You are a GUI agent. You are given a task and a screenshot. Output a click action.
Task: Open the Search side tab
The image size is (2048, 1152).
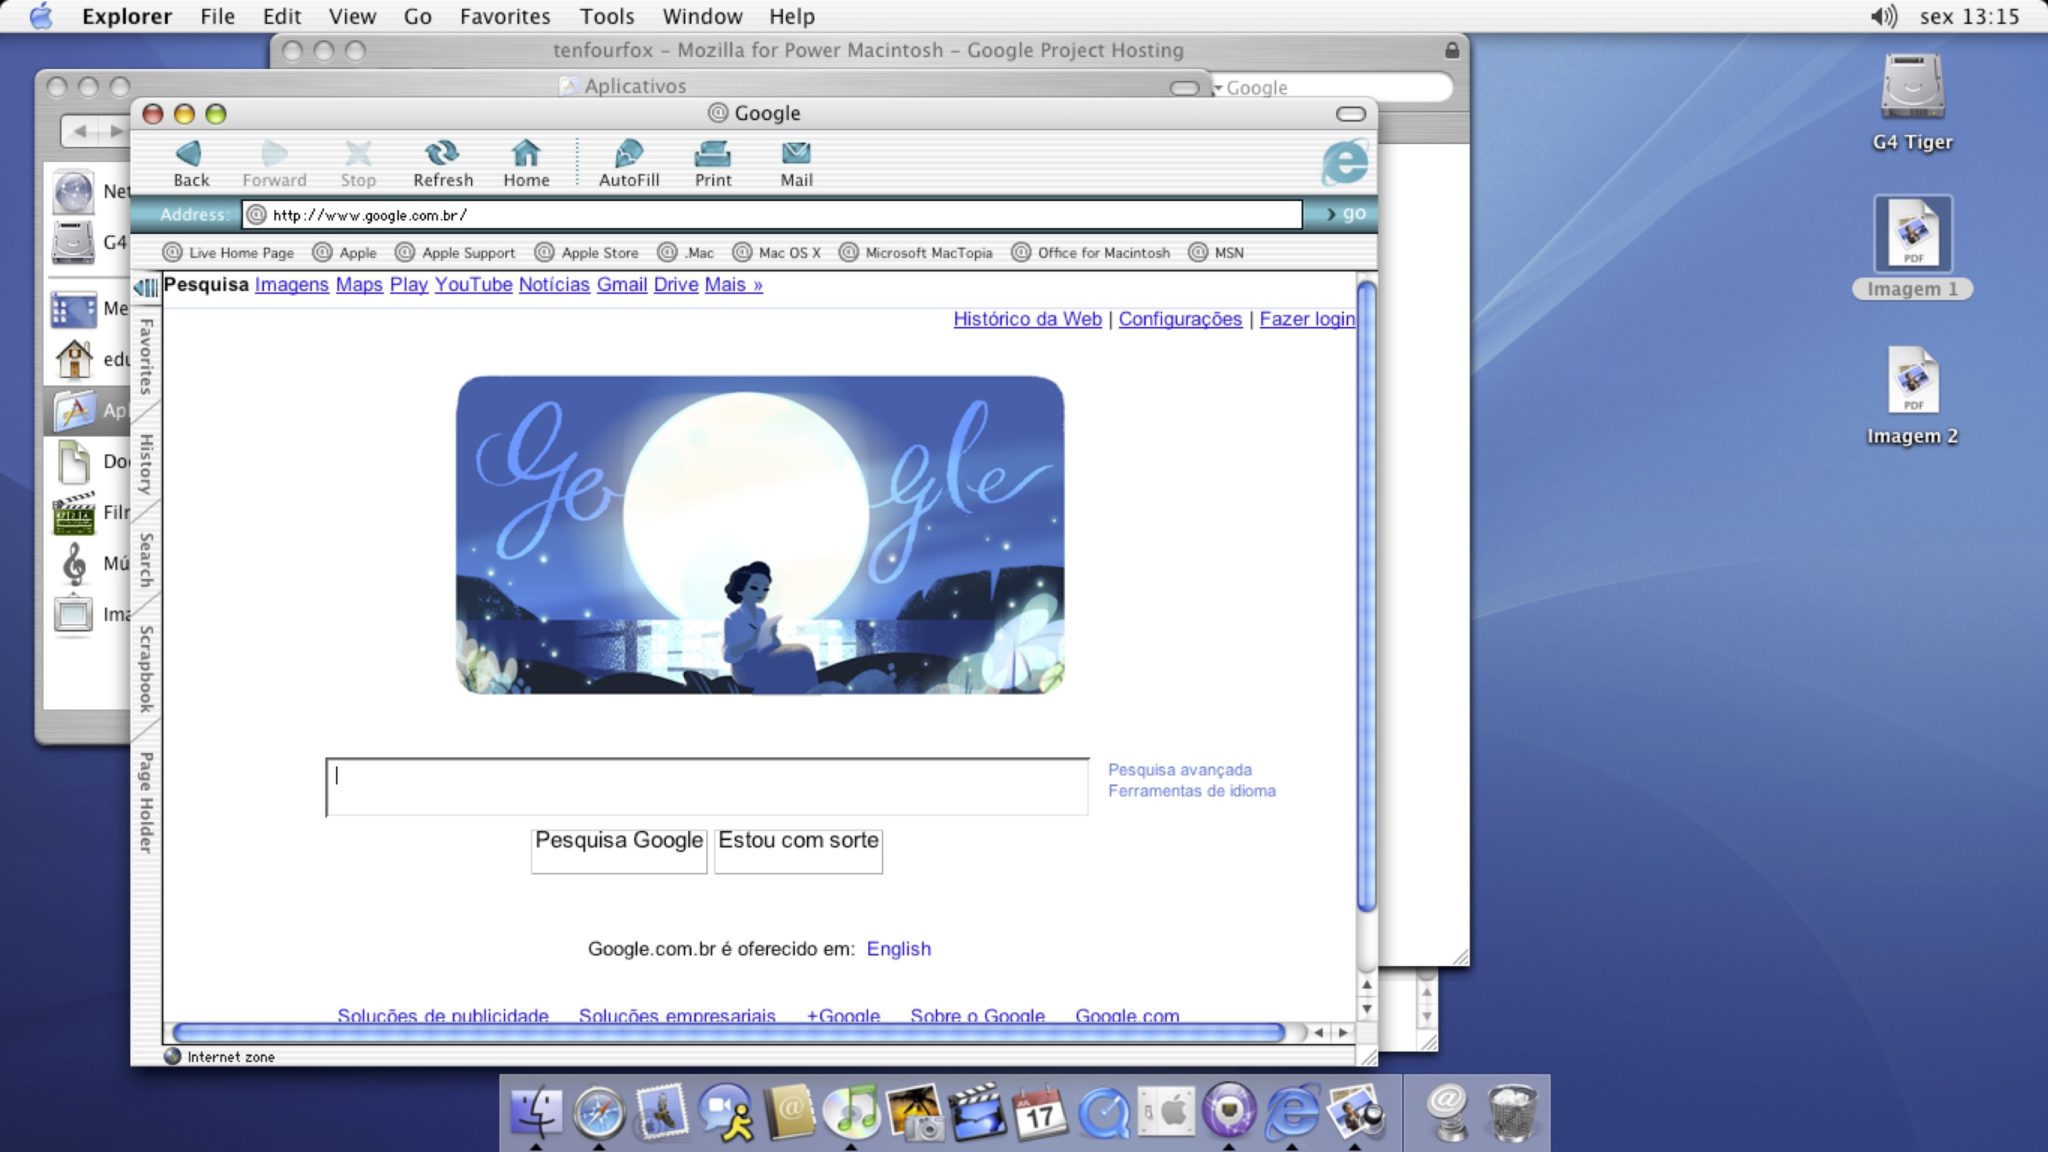146,560
